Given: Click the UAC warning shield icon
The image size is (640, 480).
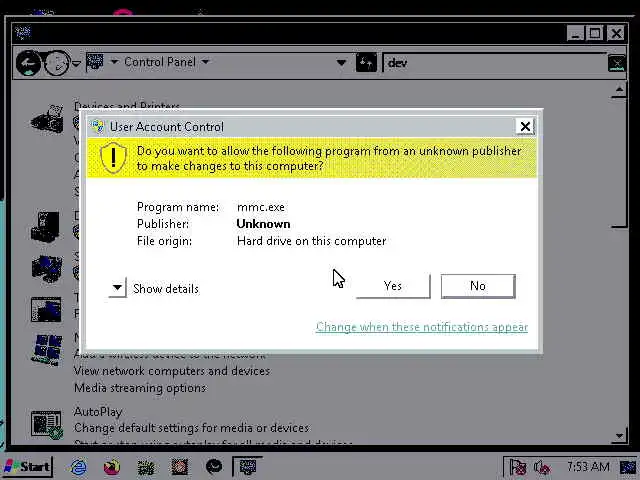Looking at the screenshot, I should point(113,158).
